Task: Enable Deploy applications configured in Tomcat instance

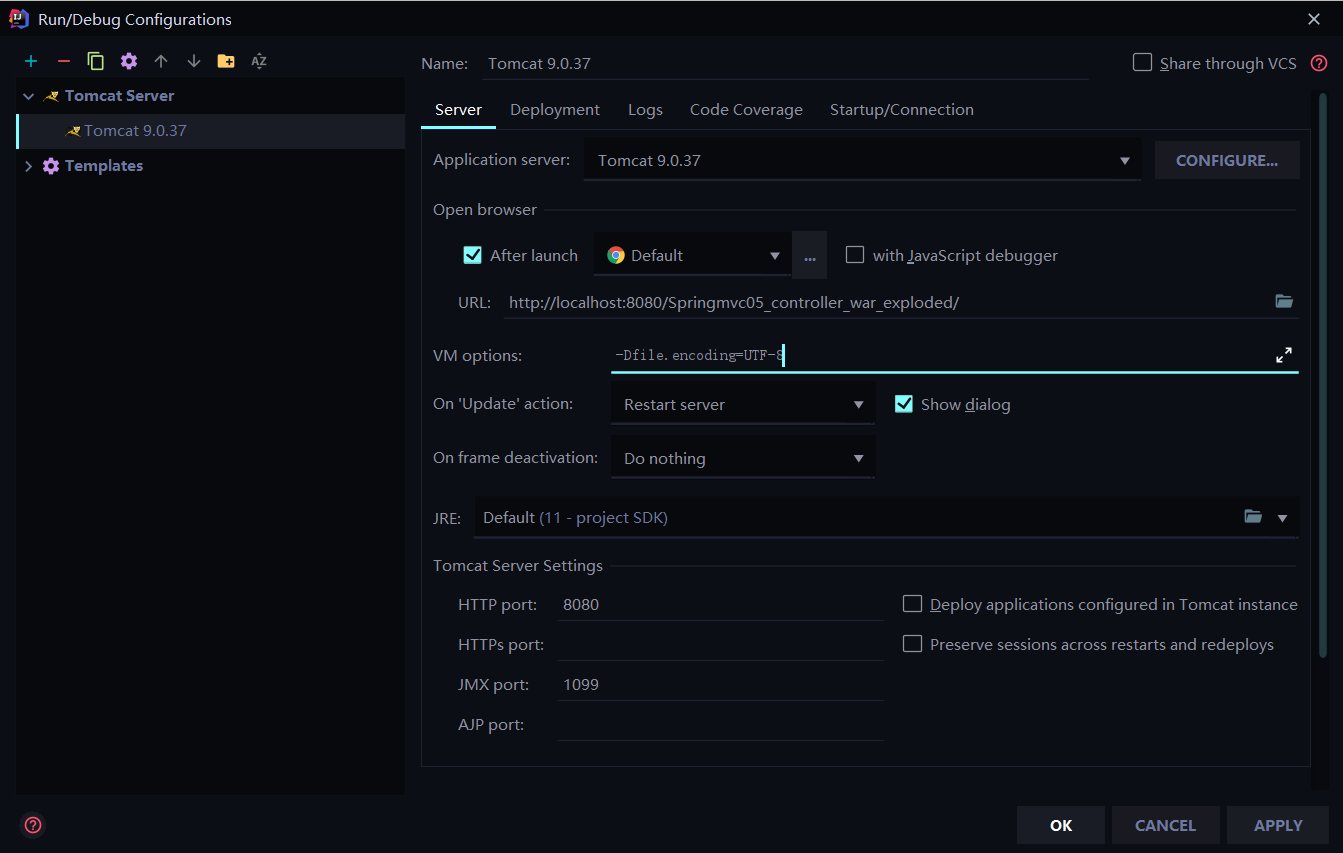Action: coord(912,604)
